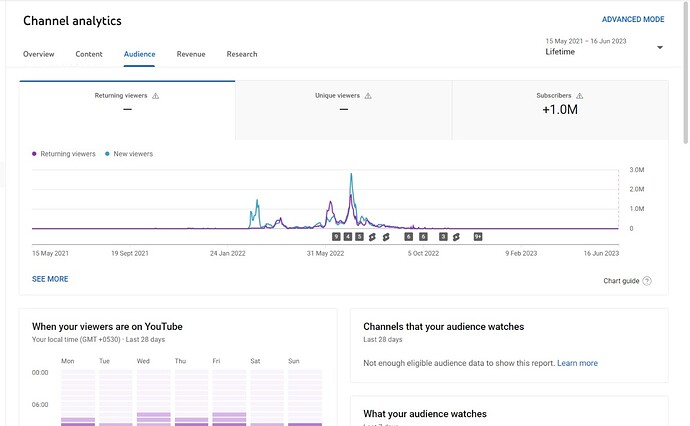Click the 19 Sept 2021 axis date
Image resolution: width=690 pixels, height=426 pixels.
click(x=130, y=253)
